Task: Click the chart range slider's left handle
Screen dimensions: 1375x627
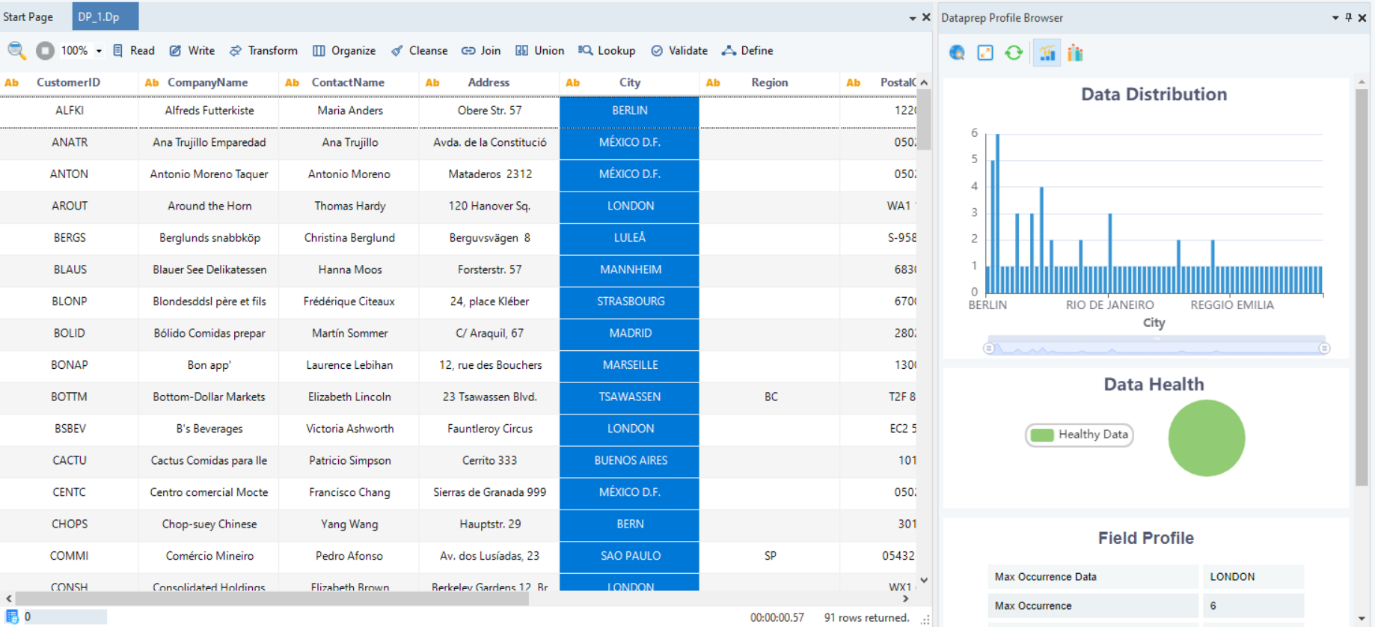Action: click(x=989, y=348)
